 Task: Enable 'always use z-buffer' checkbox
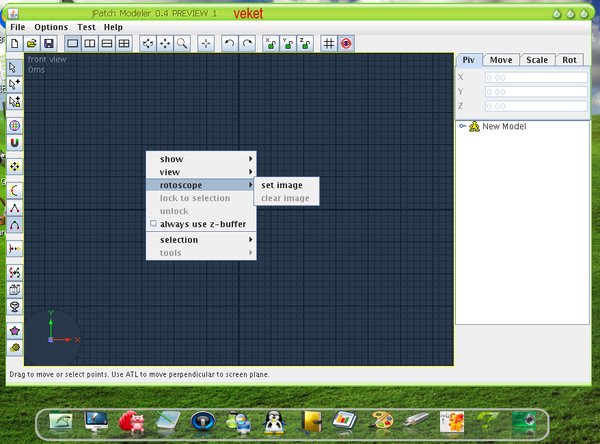(153, 224)
